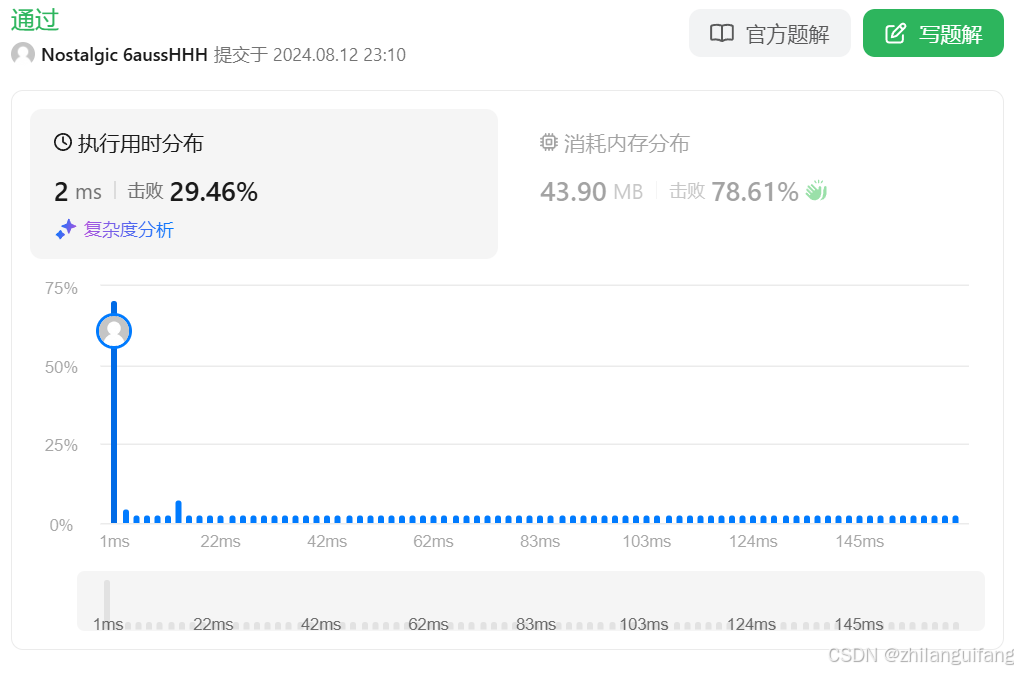Click the small raised bar before 22ms

coord(179,512)
